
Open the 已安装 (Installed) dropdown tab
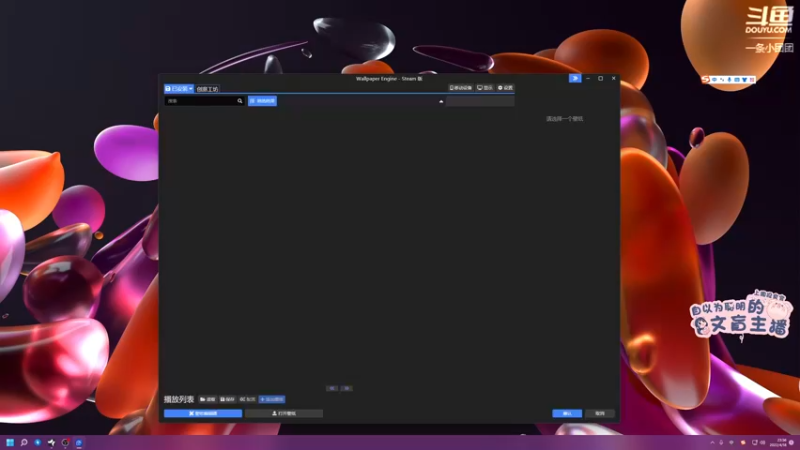pyautogui.click(x=179, y=89)
